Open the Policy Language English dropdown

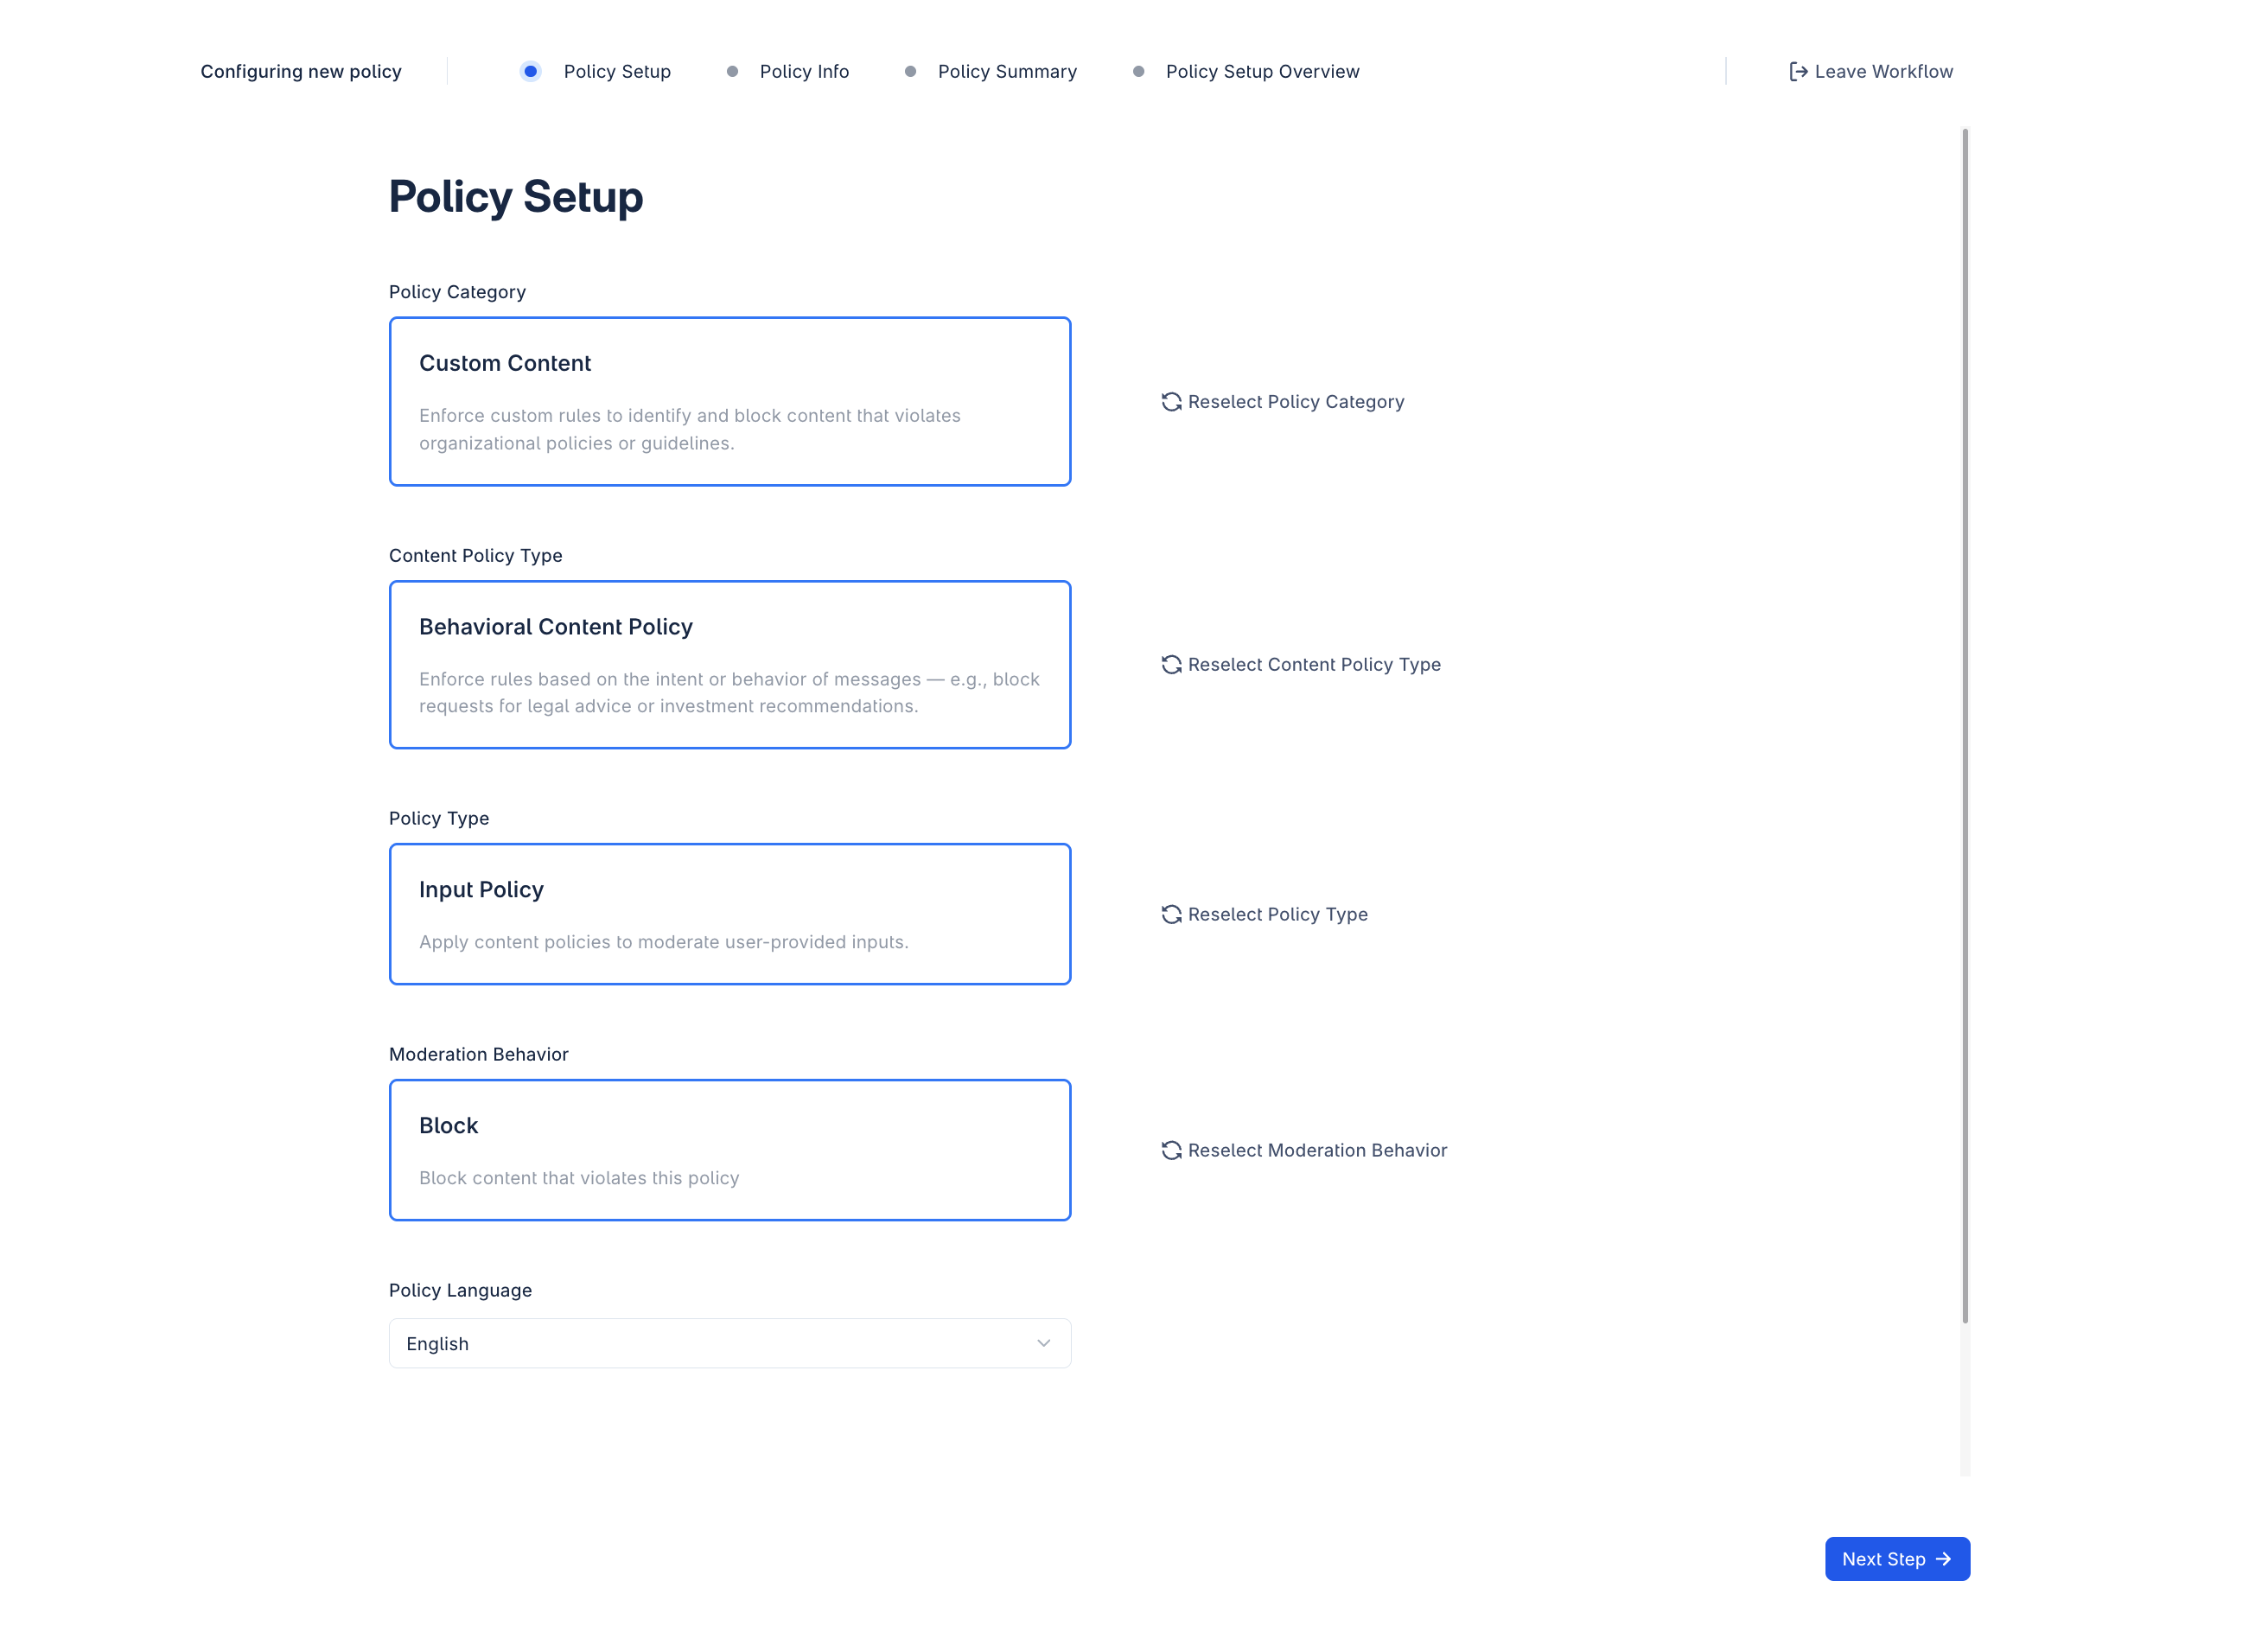coord(730,1344)
